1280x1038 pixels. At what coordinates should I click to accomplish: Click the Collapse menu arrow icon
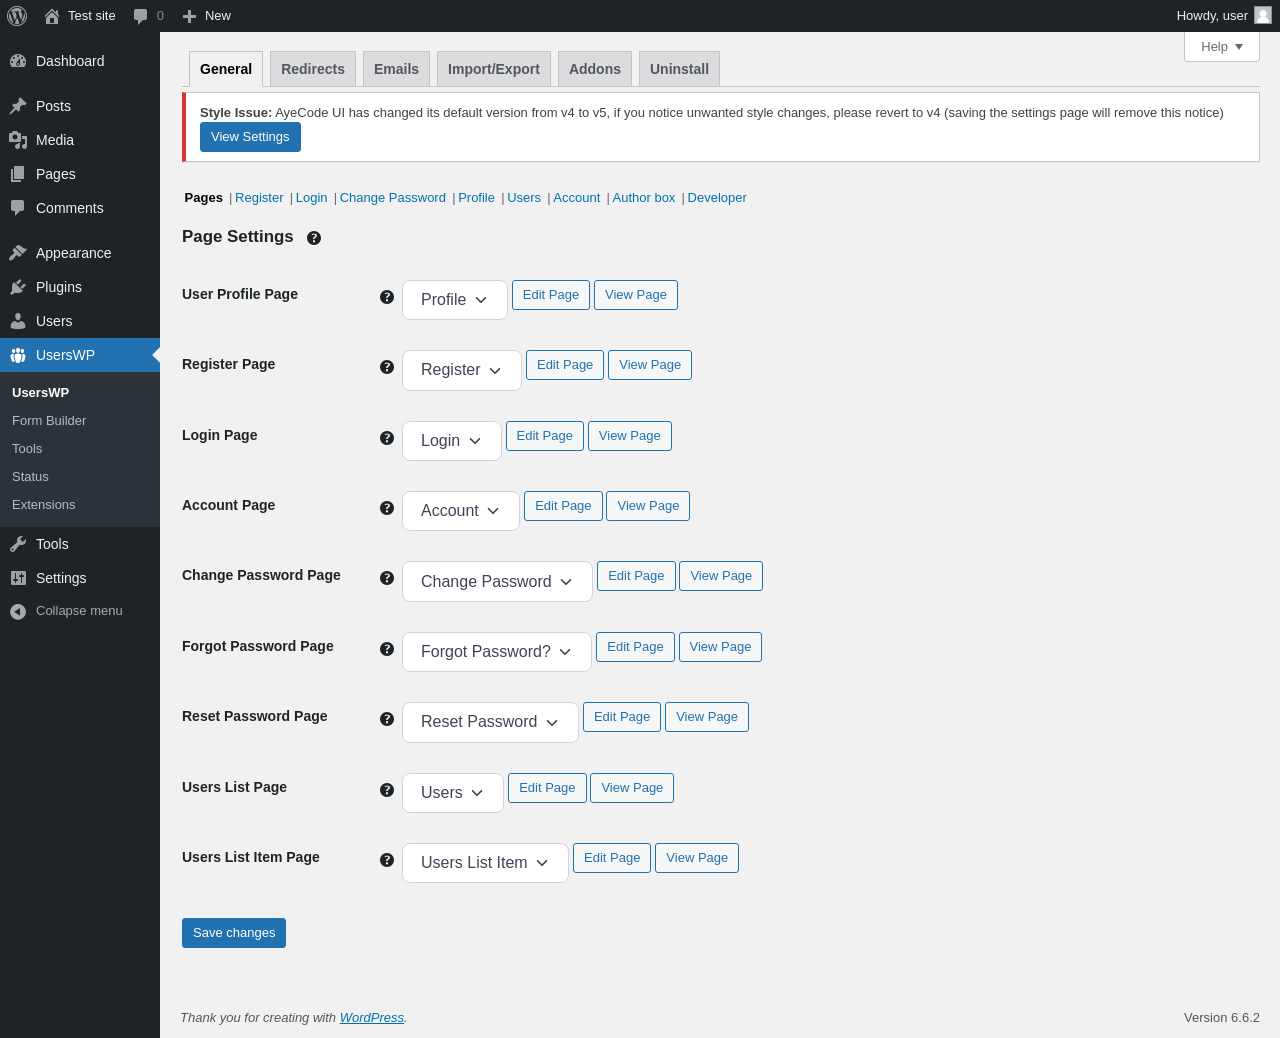click(x=18, y=611)
